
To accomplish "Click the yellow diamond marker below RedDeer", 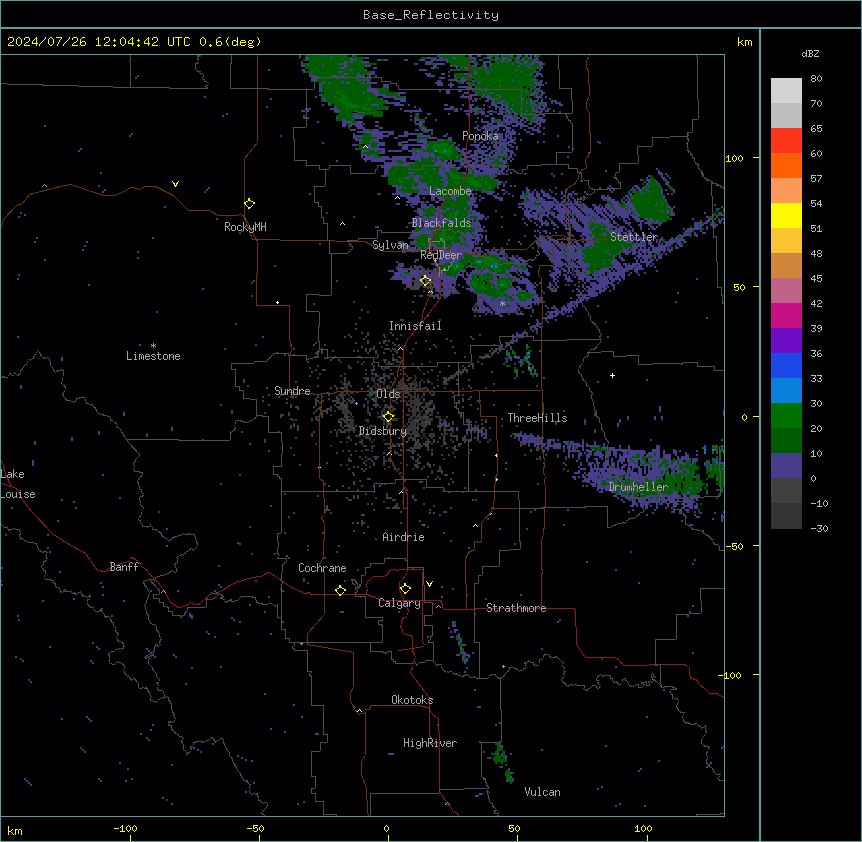I will tap(425, 281).
